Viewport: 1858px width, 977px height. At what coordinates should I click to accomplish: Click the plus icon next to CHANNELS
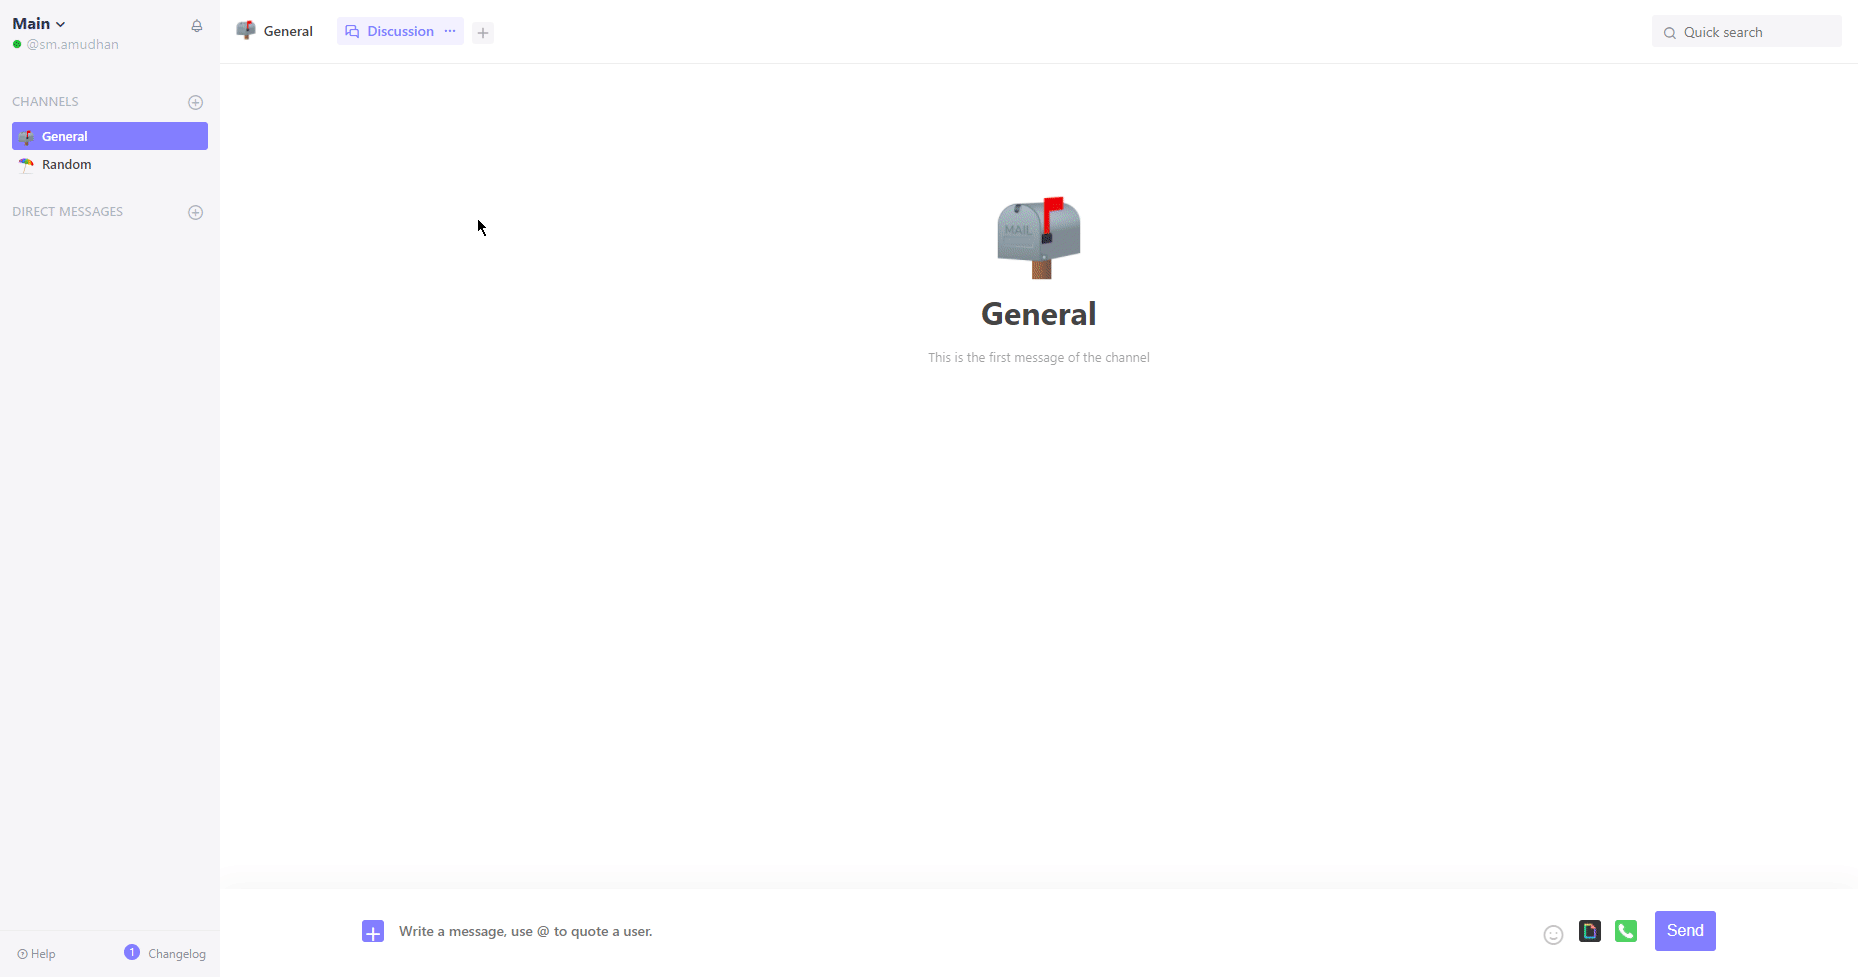coord(195,102)
